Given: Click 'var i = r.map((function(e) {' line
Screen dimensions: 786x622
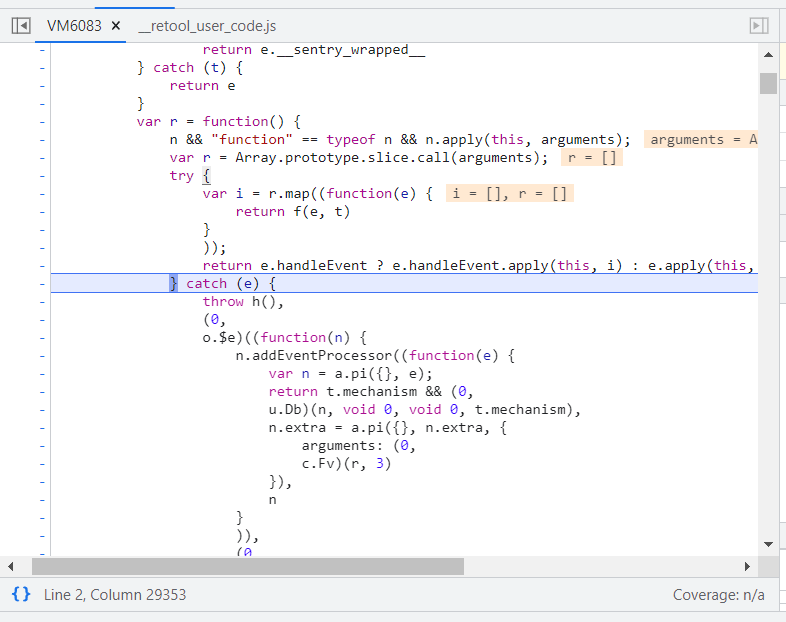Looking at the screenshot, I should click(x=318, y=194).
